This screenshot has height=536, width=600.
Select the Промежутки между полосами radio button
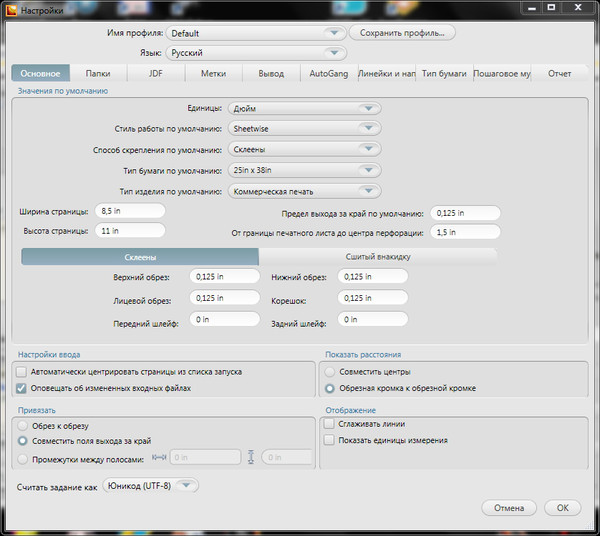point(23,459)
